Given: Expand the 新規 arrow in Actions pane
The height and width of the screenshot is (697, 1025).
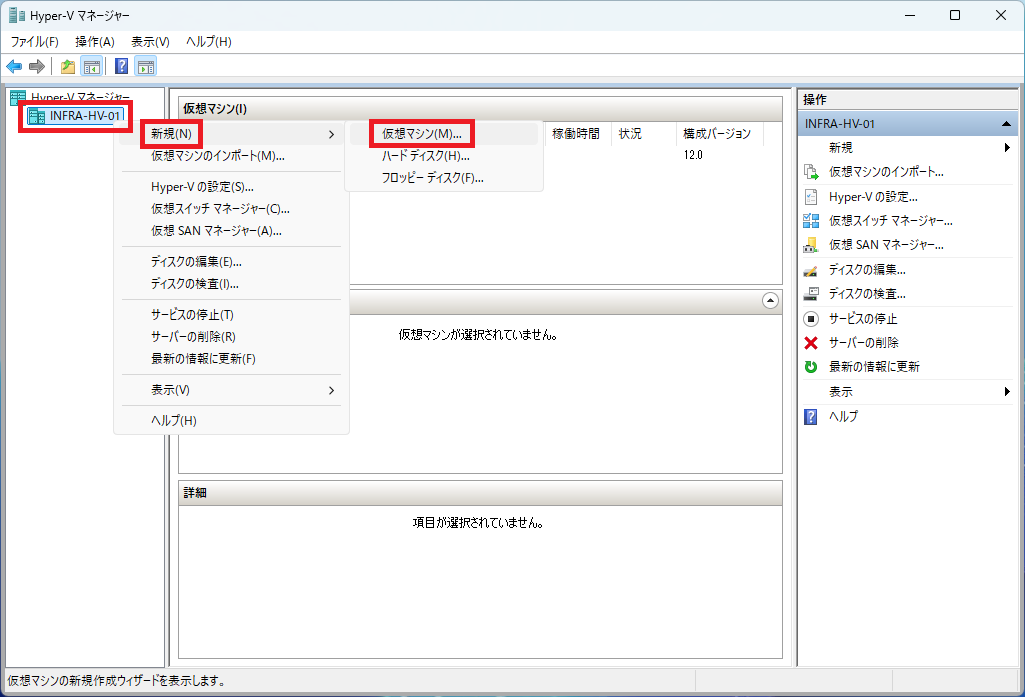Looking at the screenshot, I should [x=1007, y=148].
